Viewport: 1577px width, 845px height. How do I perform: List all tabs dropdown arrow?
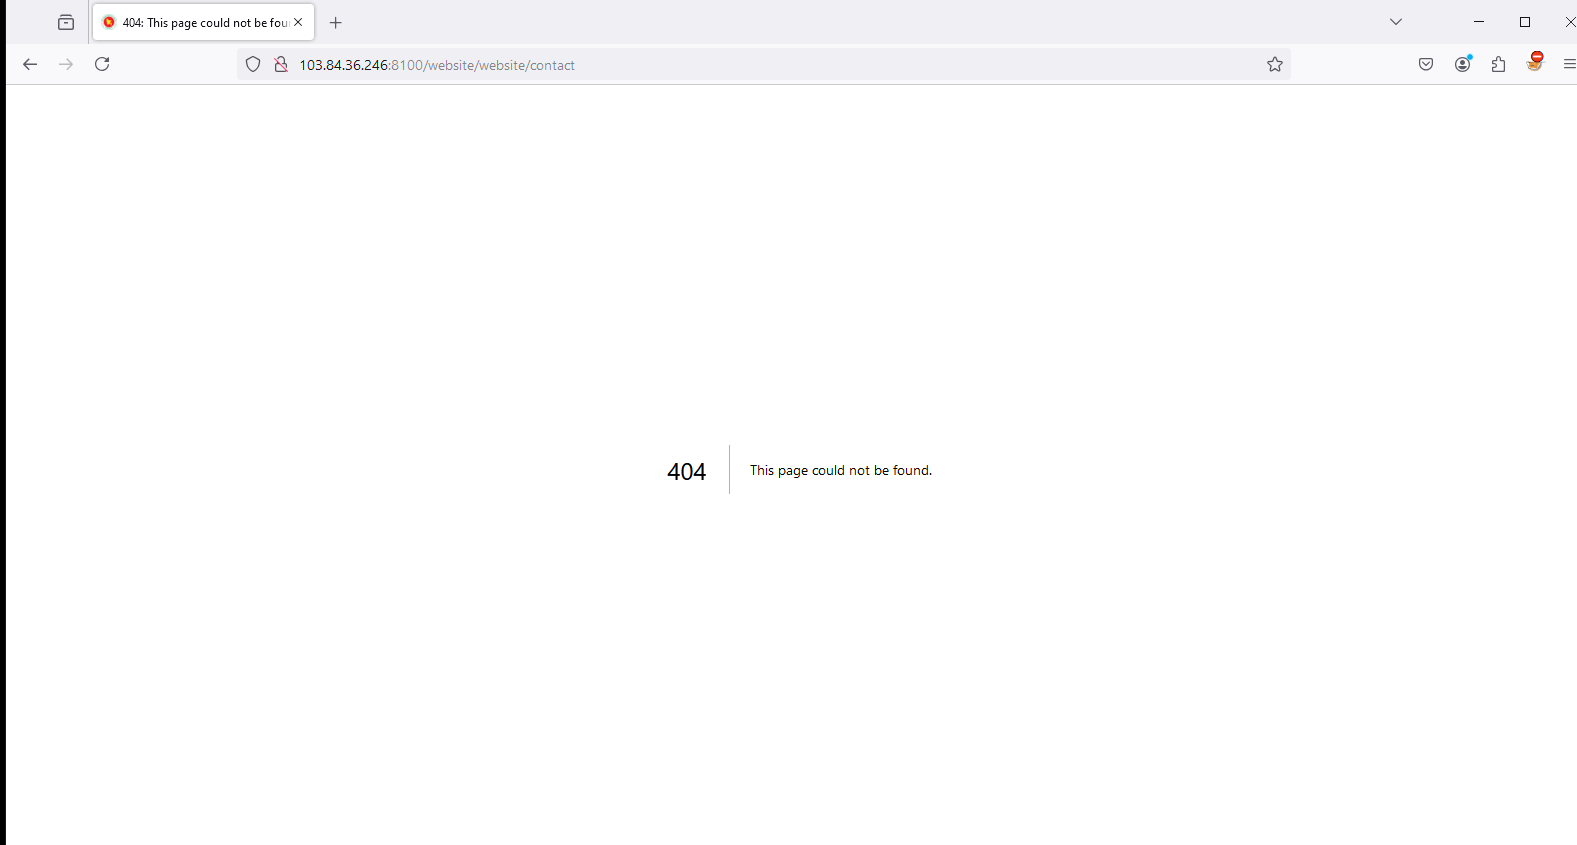[1396, 21]
